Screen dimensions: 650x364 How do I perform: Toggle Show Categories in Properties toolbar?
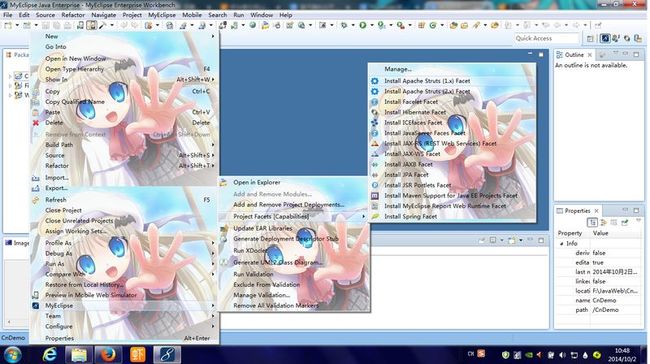592,223
